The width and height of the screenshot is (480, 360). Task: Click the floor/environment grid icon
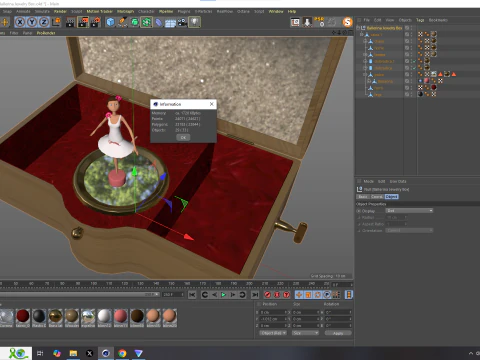point(170,23)
